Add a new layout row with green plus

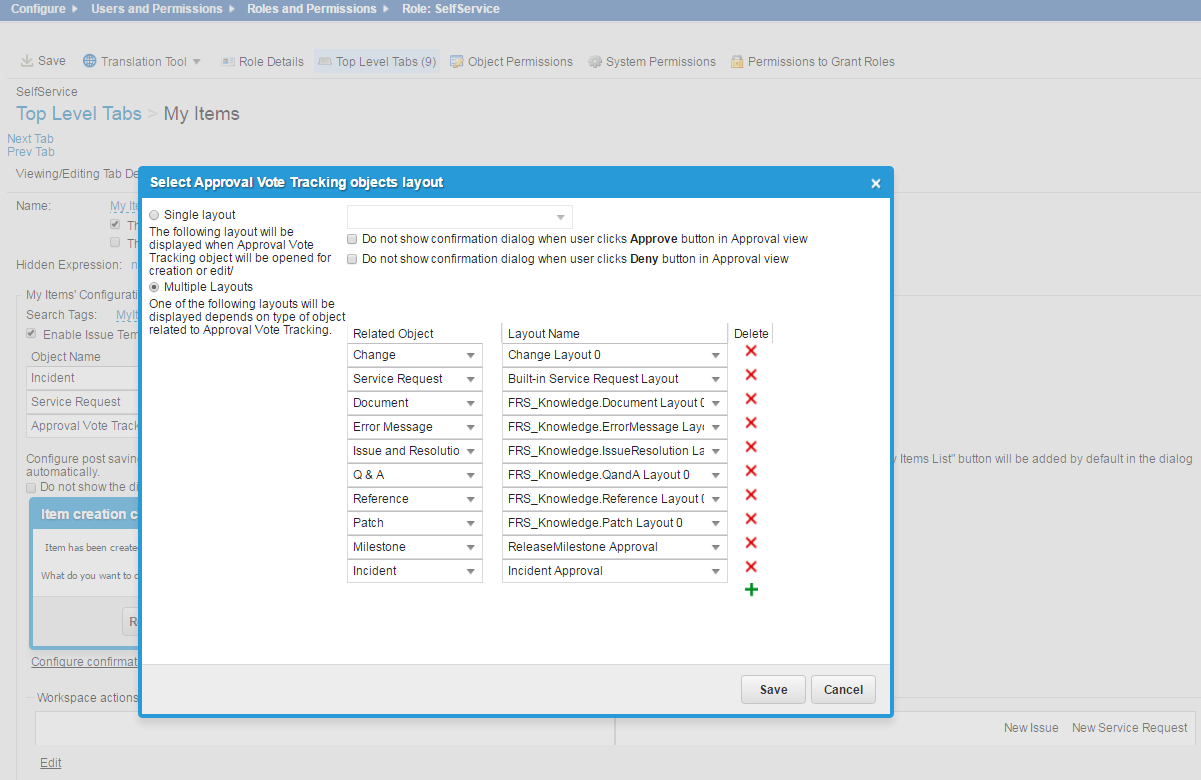click(751, 590)
